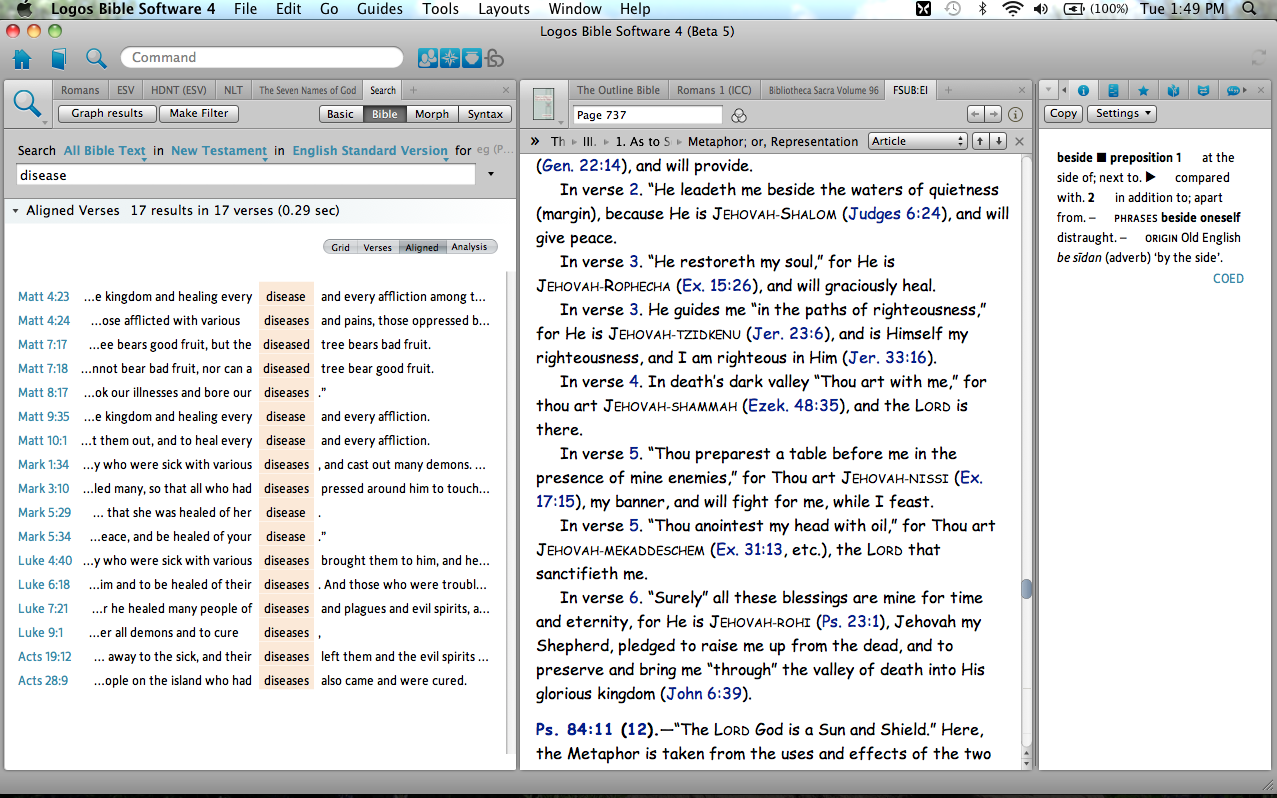
Task: Click the star tab icon in right panel
Action: click(x=1143, y=90)
